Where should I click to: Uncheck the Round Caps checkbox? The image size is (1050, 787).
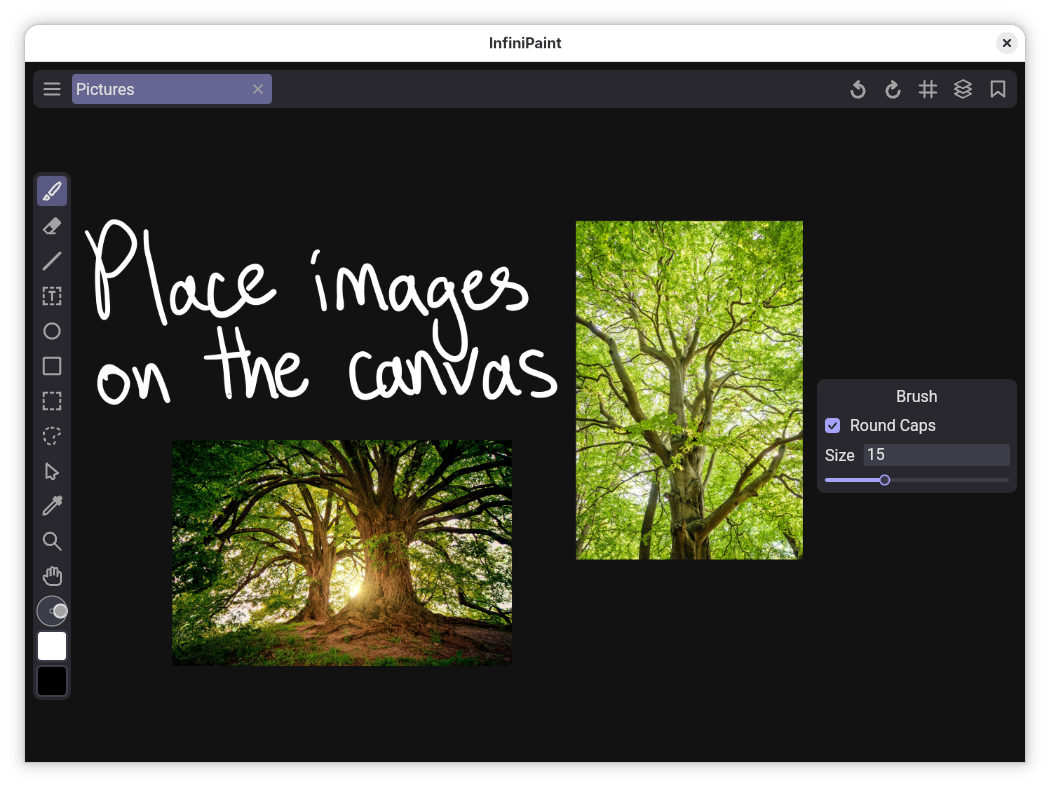coord(832,425)
